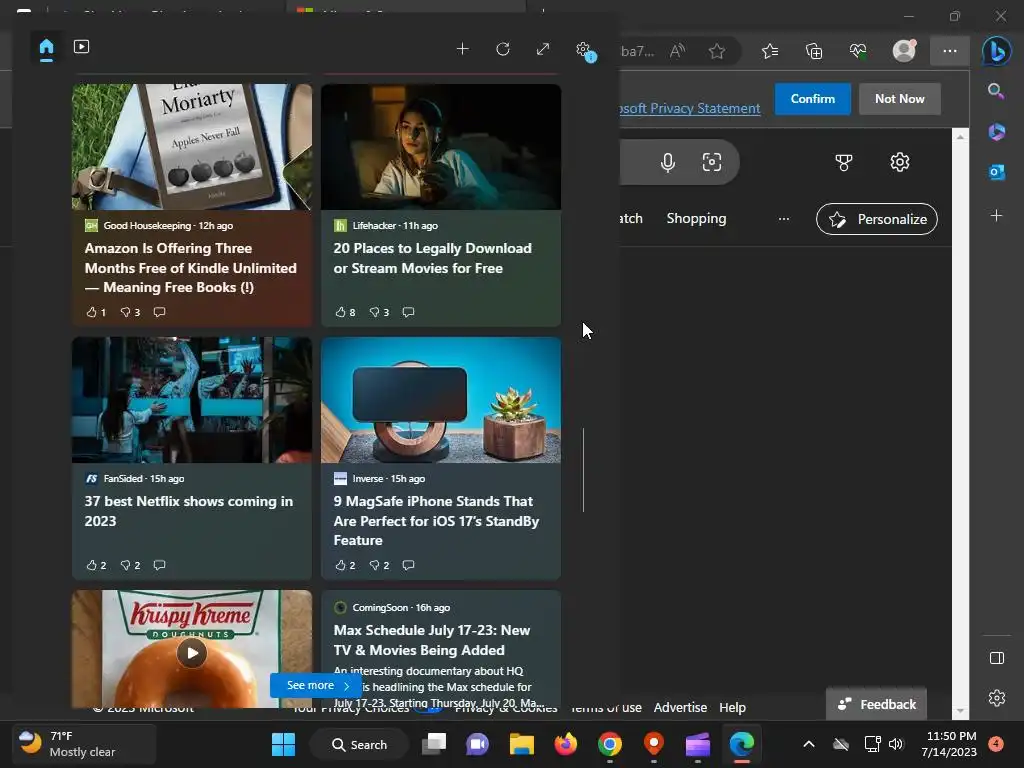Open the widgets video Watch tab
Screen dimensions: 1024x768
tap(82, 47)
